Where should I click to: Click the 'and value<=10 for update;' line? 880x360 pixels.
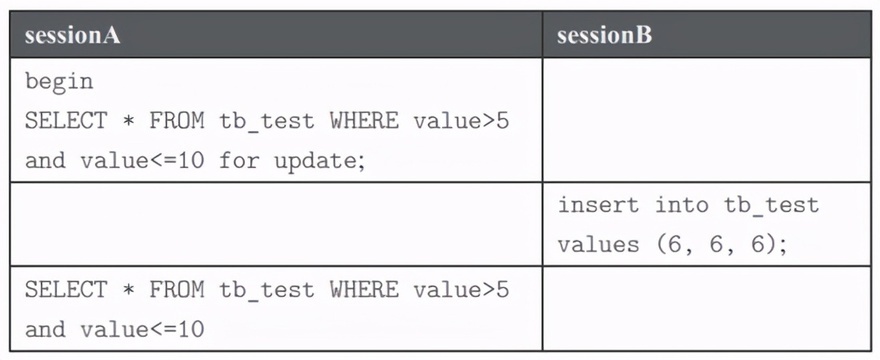195,161
